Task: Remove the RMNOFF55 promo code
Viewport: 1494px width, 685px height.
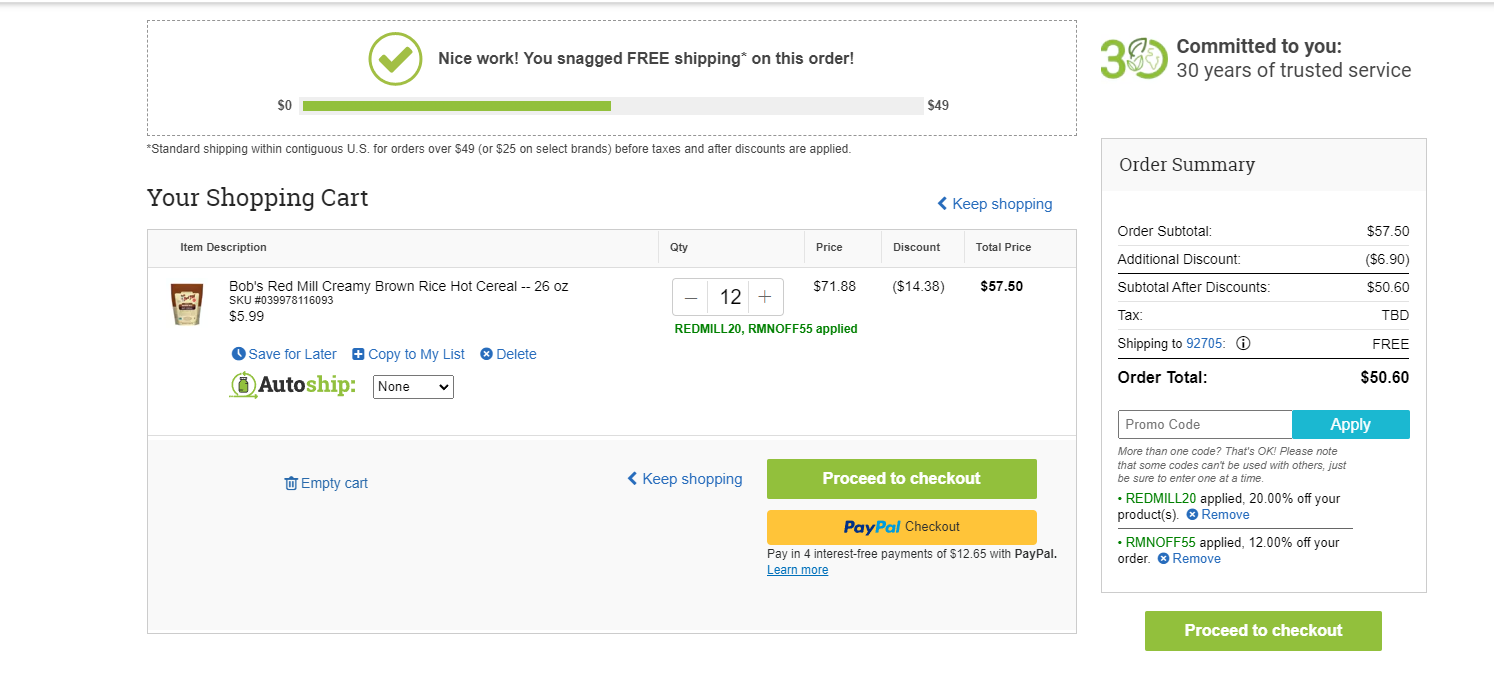Action: [x=1189, y=558]
